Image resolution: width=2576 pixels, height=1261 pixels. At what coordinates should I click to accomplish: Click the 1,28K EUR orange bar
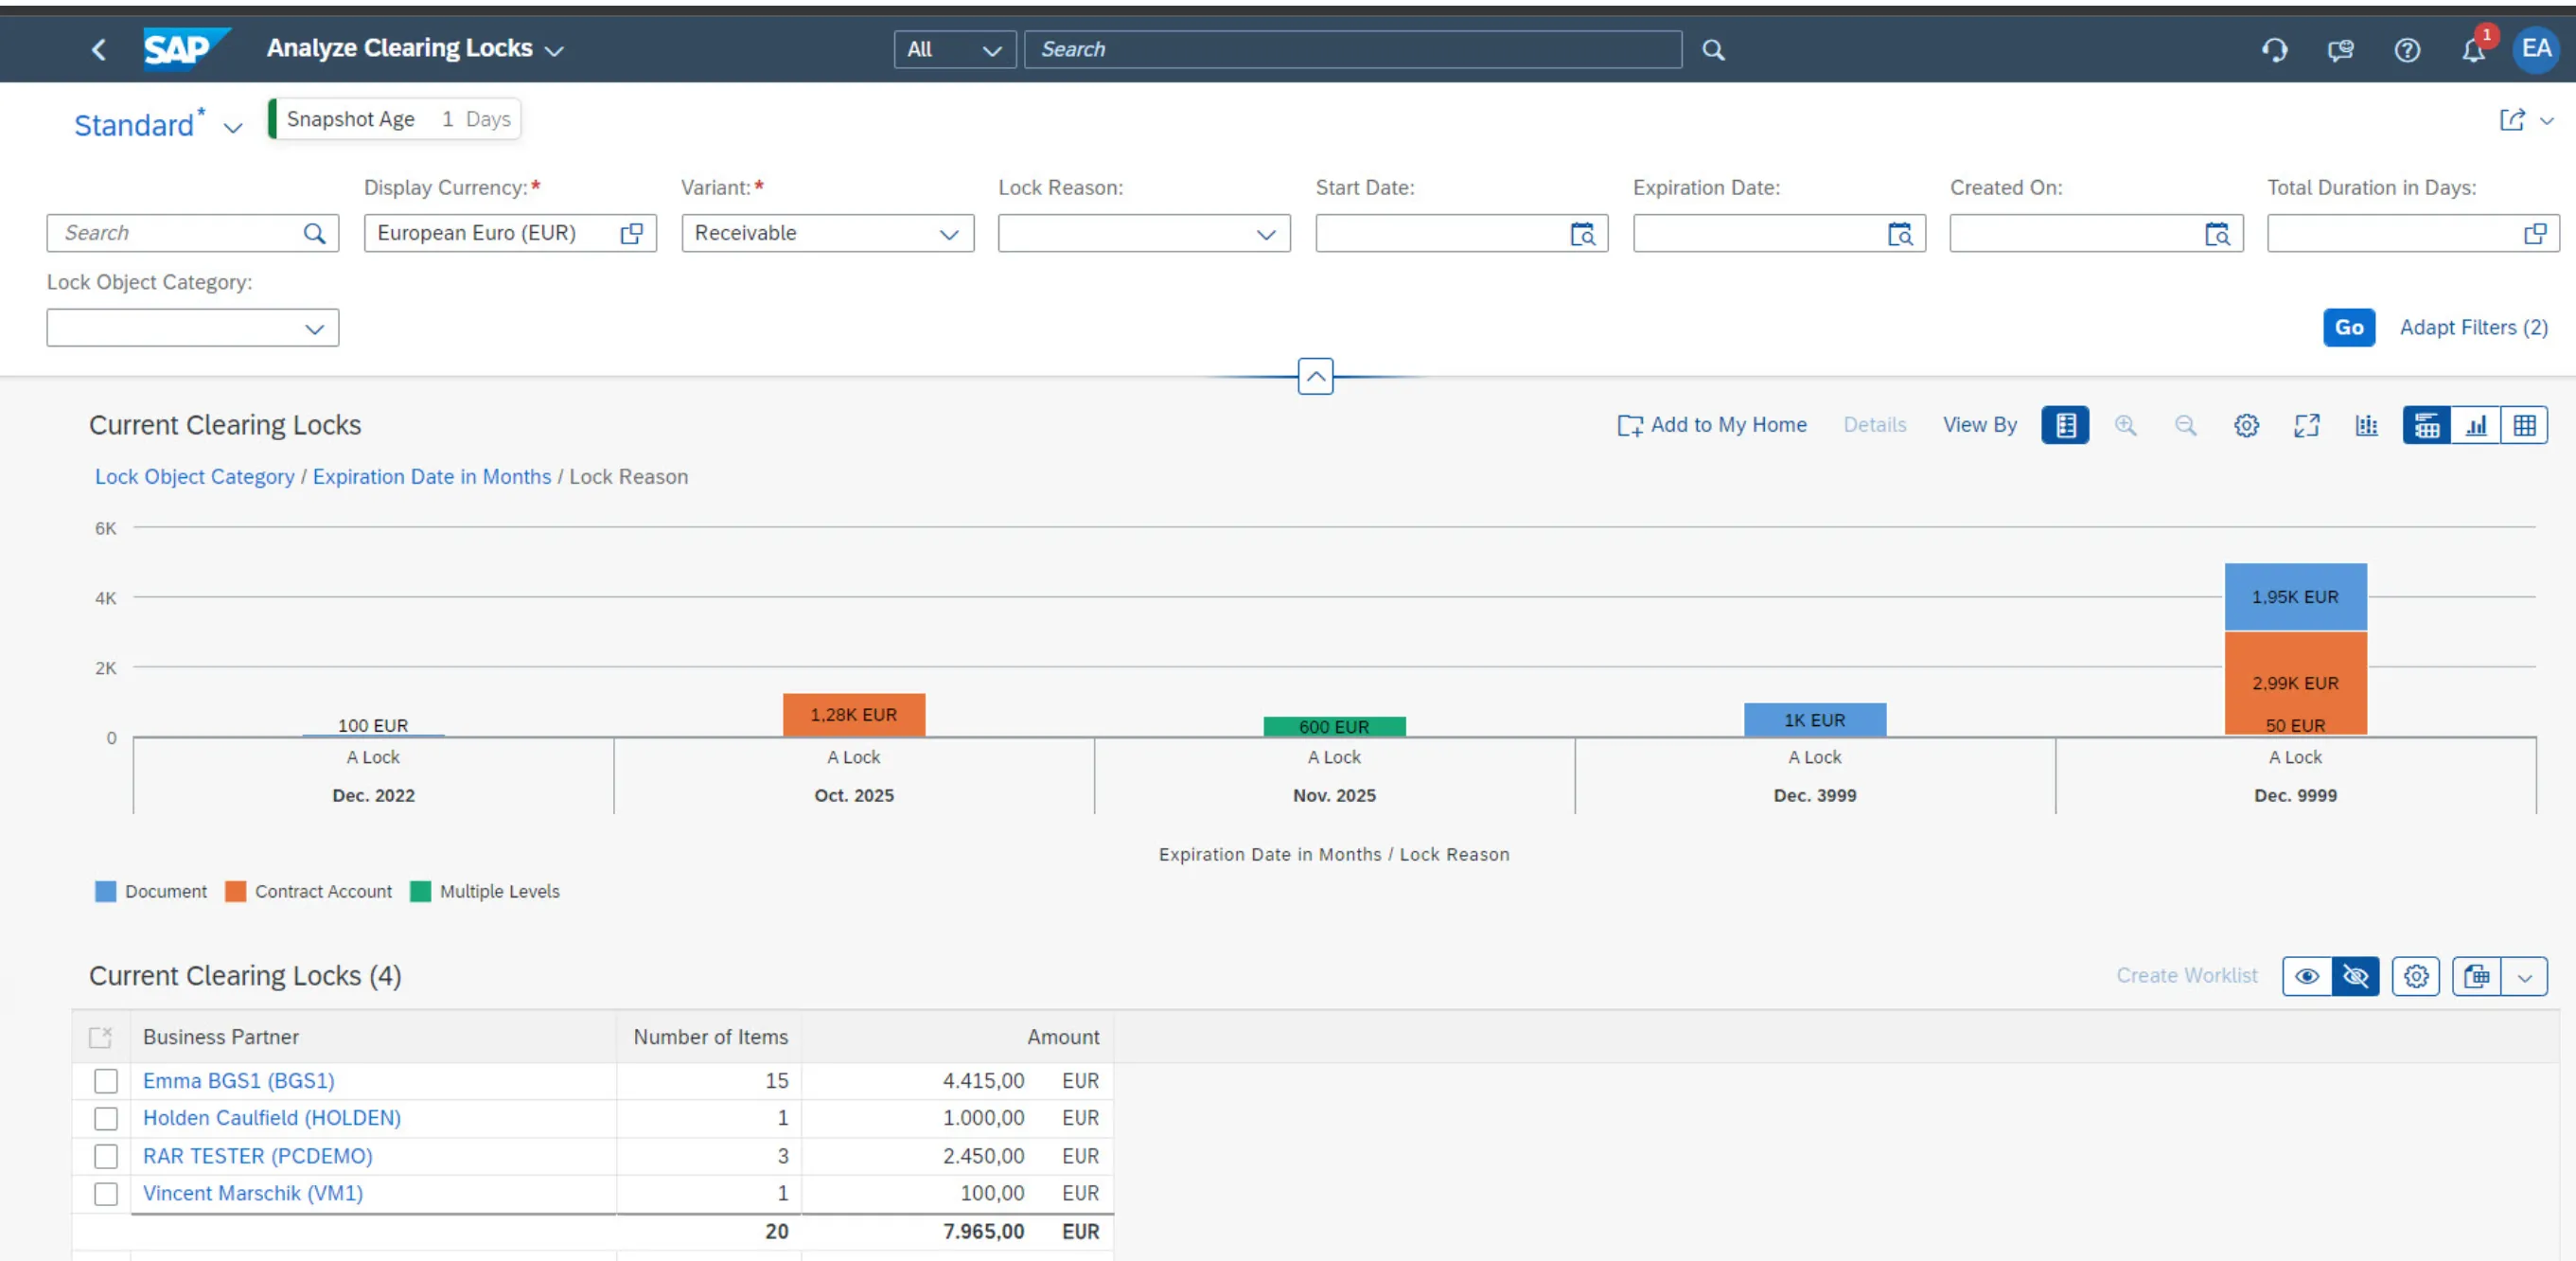click(x=854, y=715)
